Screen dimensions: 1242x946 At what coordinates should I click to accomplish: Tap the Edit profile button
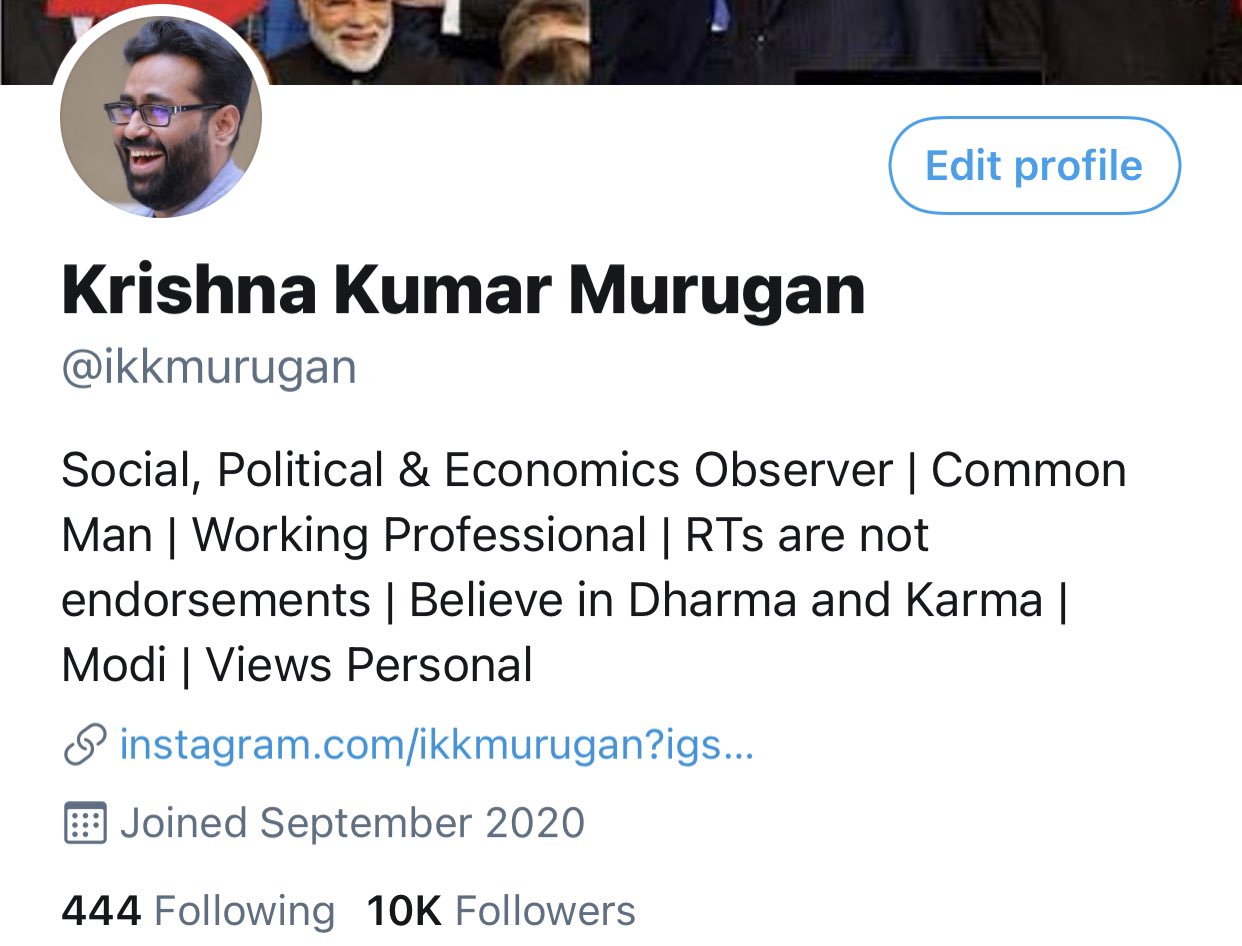point(1034,166)
